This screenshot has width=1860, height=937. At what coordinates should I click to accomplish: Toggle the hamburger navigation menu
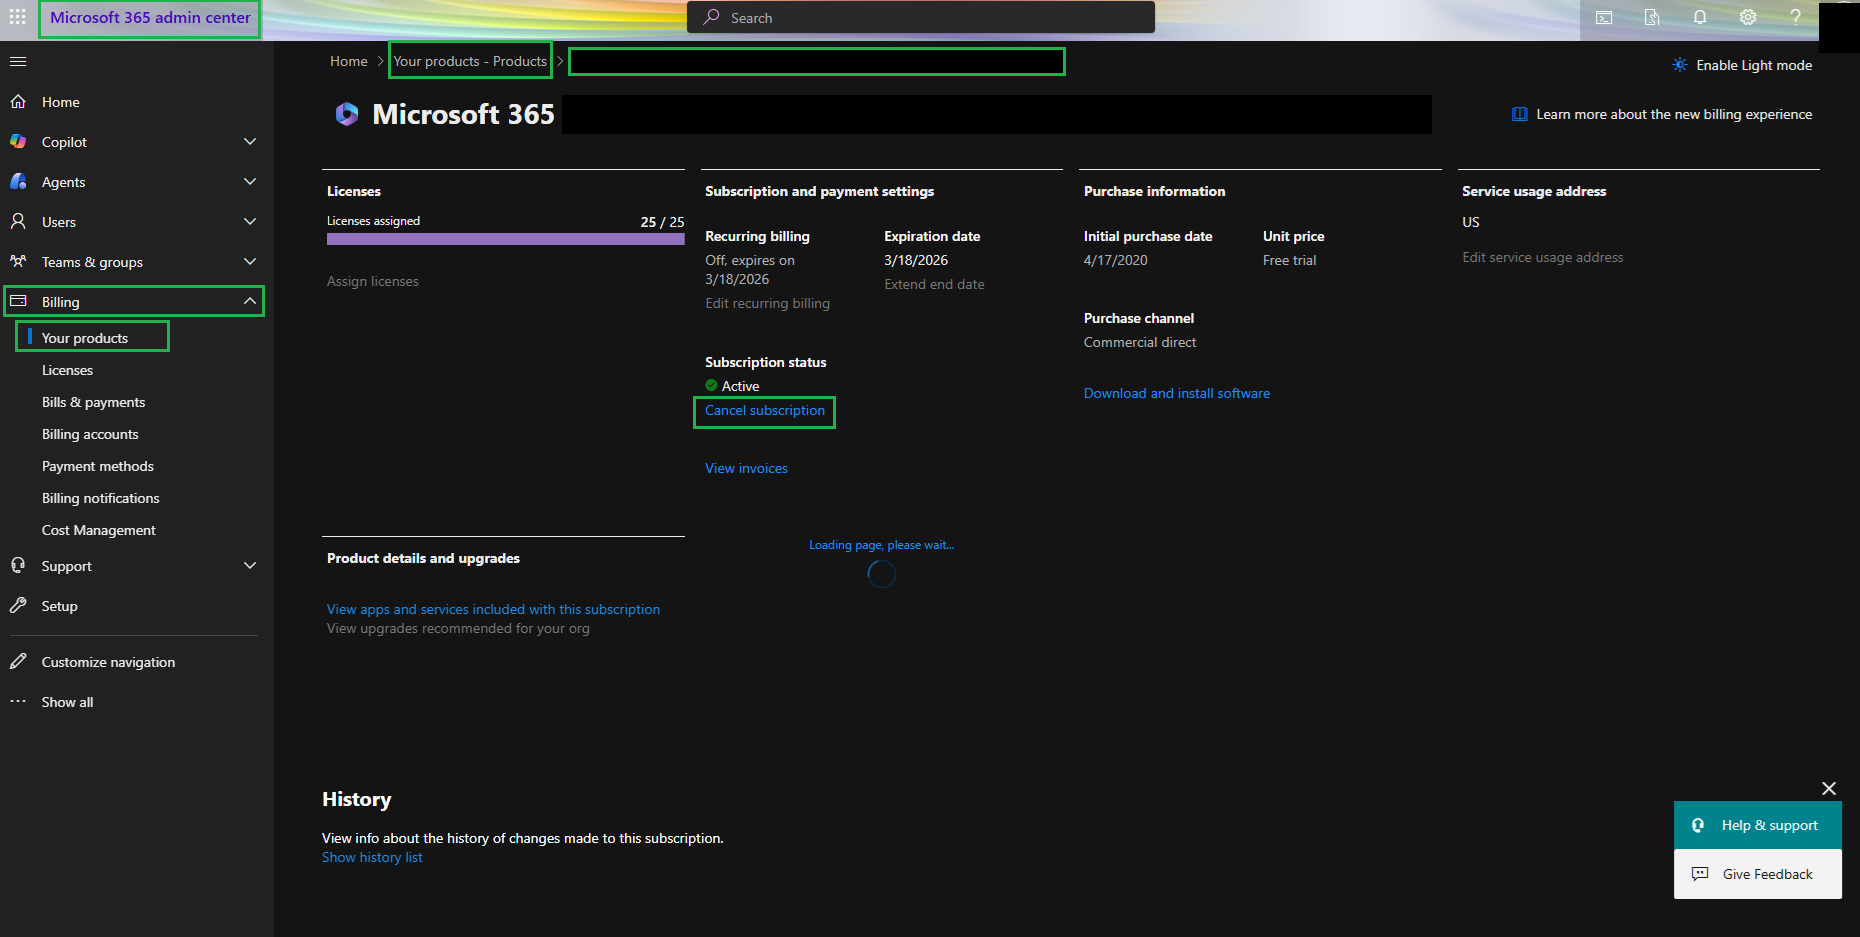(x=18, y=61)
